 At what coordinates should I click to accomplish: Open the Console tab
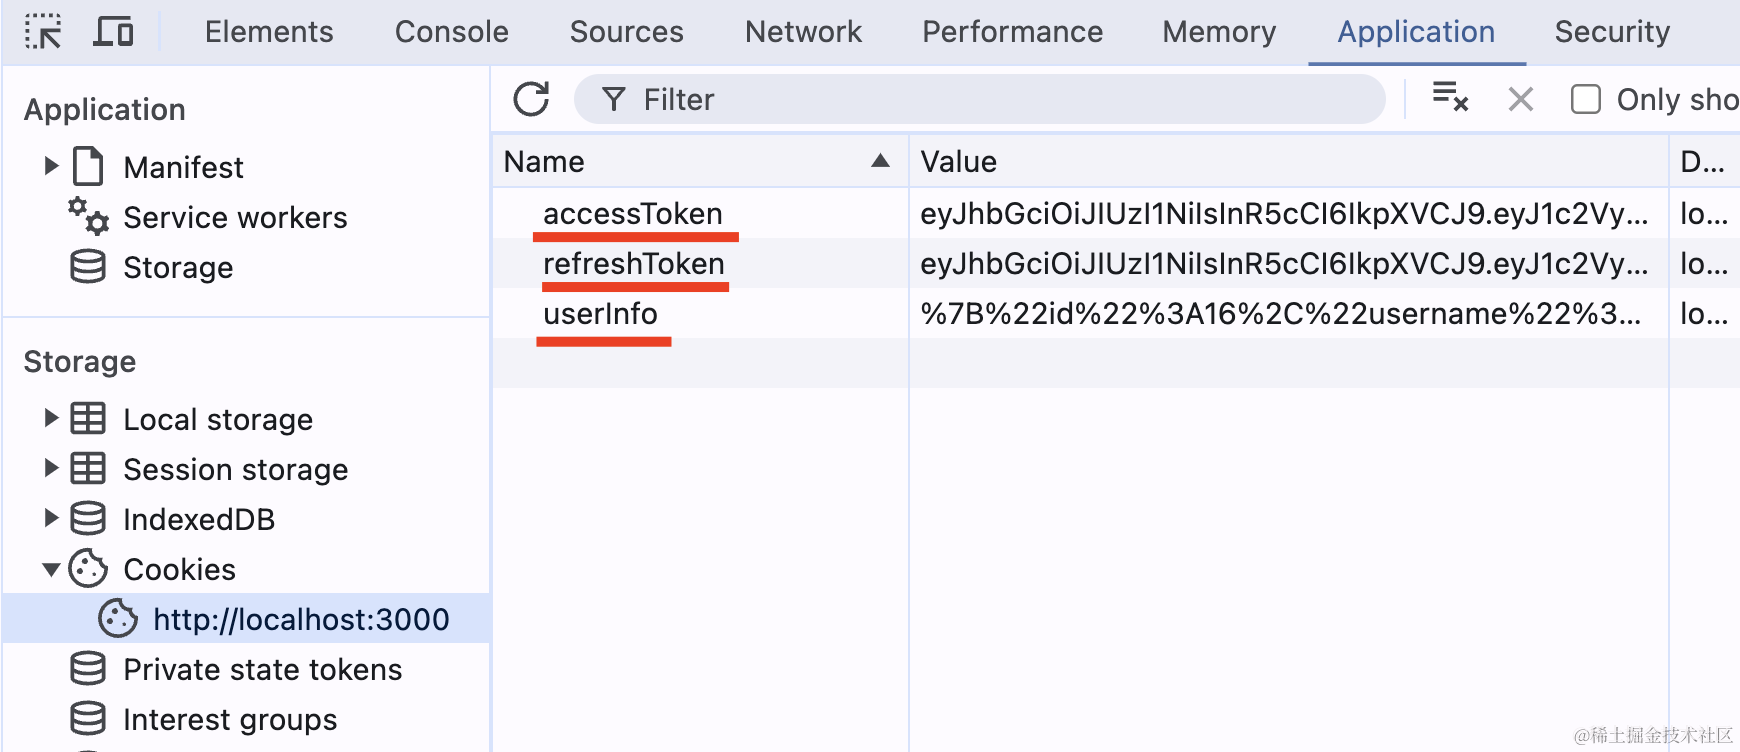click(451, 32)
